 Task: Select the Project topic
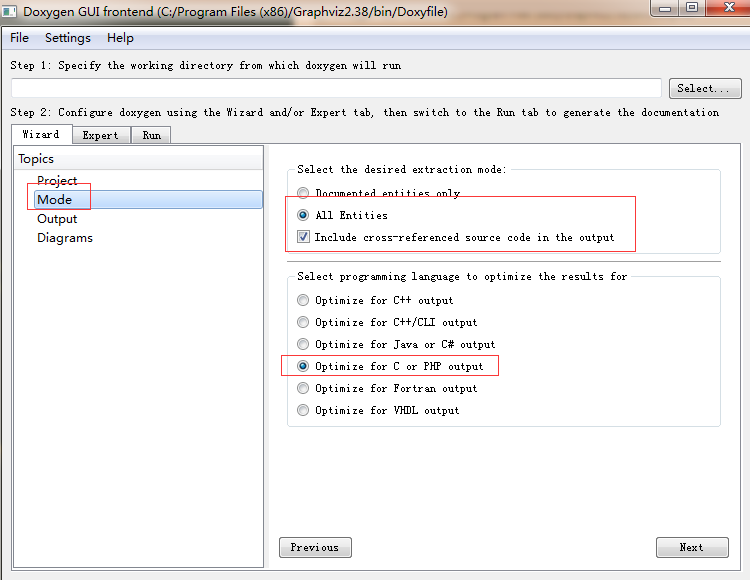click(57, 180)
